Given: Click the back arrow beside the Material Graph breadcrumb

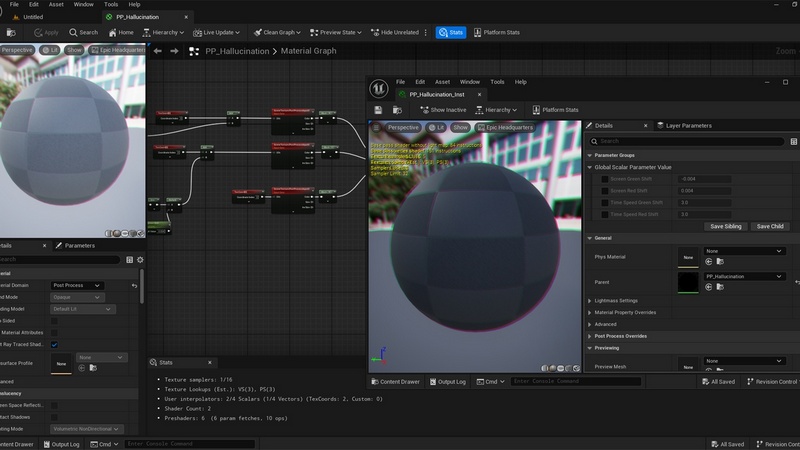Looking at the screenshot, I should coord(159,51).
